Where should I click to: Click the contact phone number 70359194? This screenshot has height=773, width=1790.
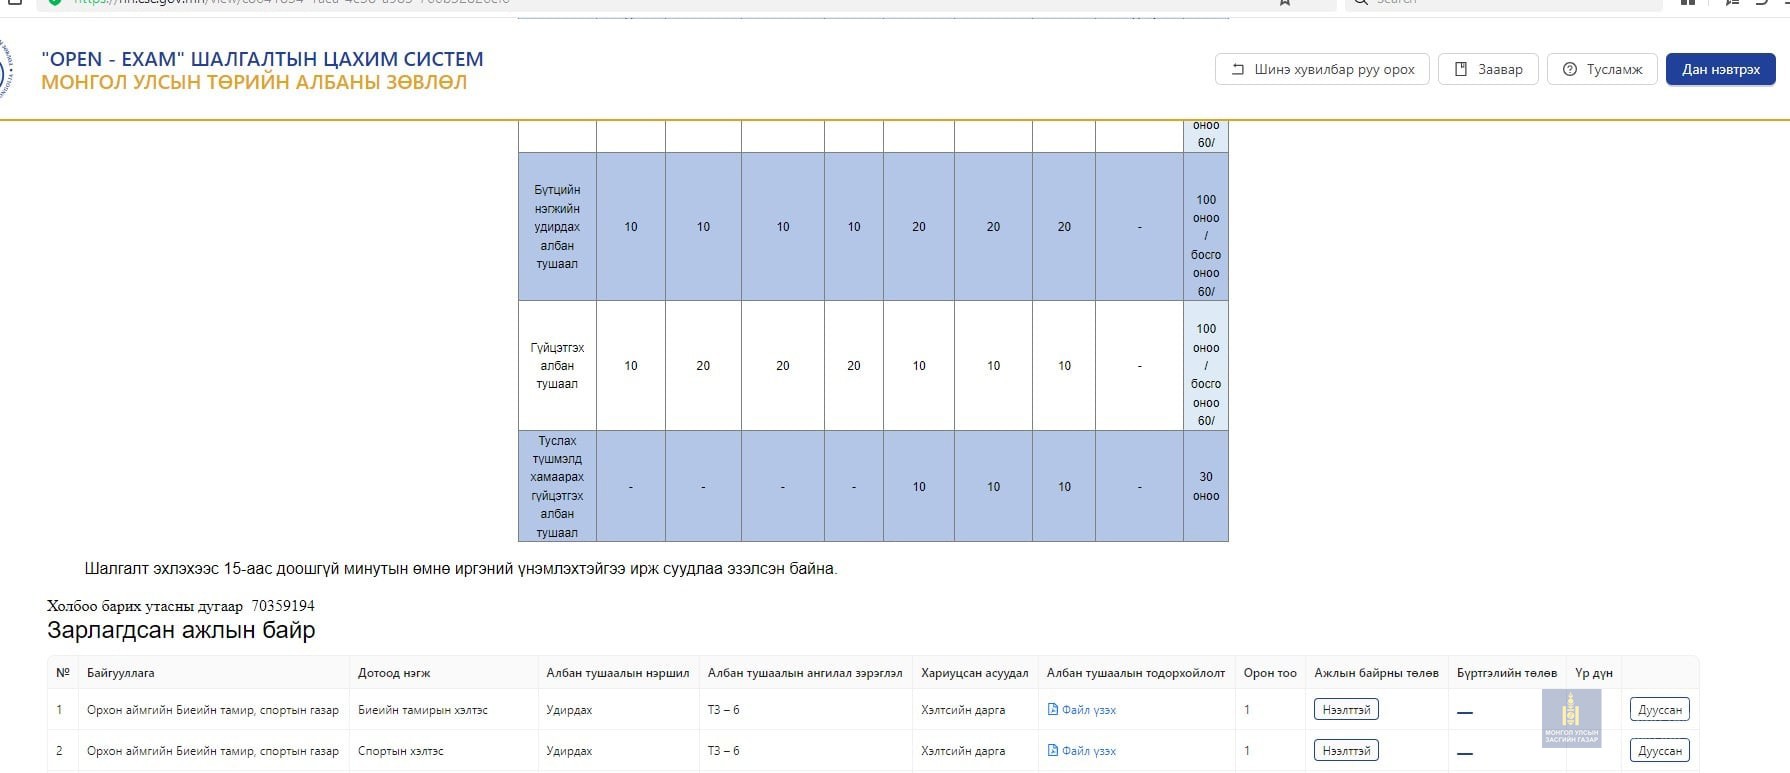coord(283,606)
